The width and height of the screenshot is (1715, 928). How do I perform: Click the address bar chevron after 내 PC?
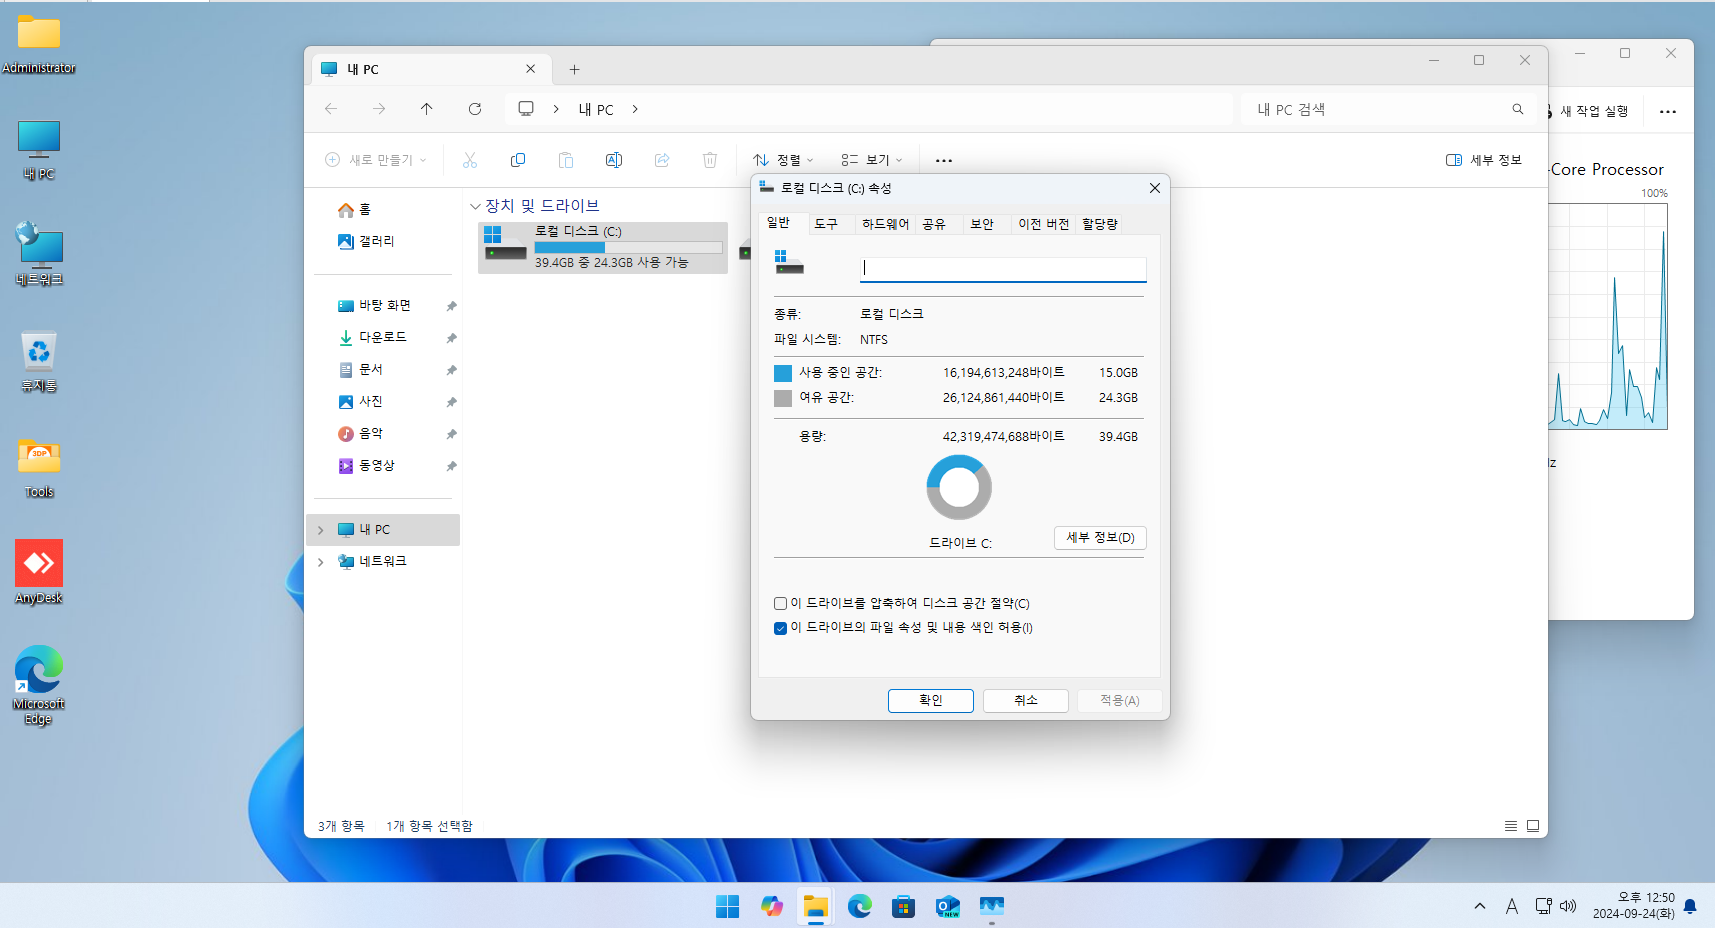[x=635, y=109]
